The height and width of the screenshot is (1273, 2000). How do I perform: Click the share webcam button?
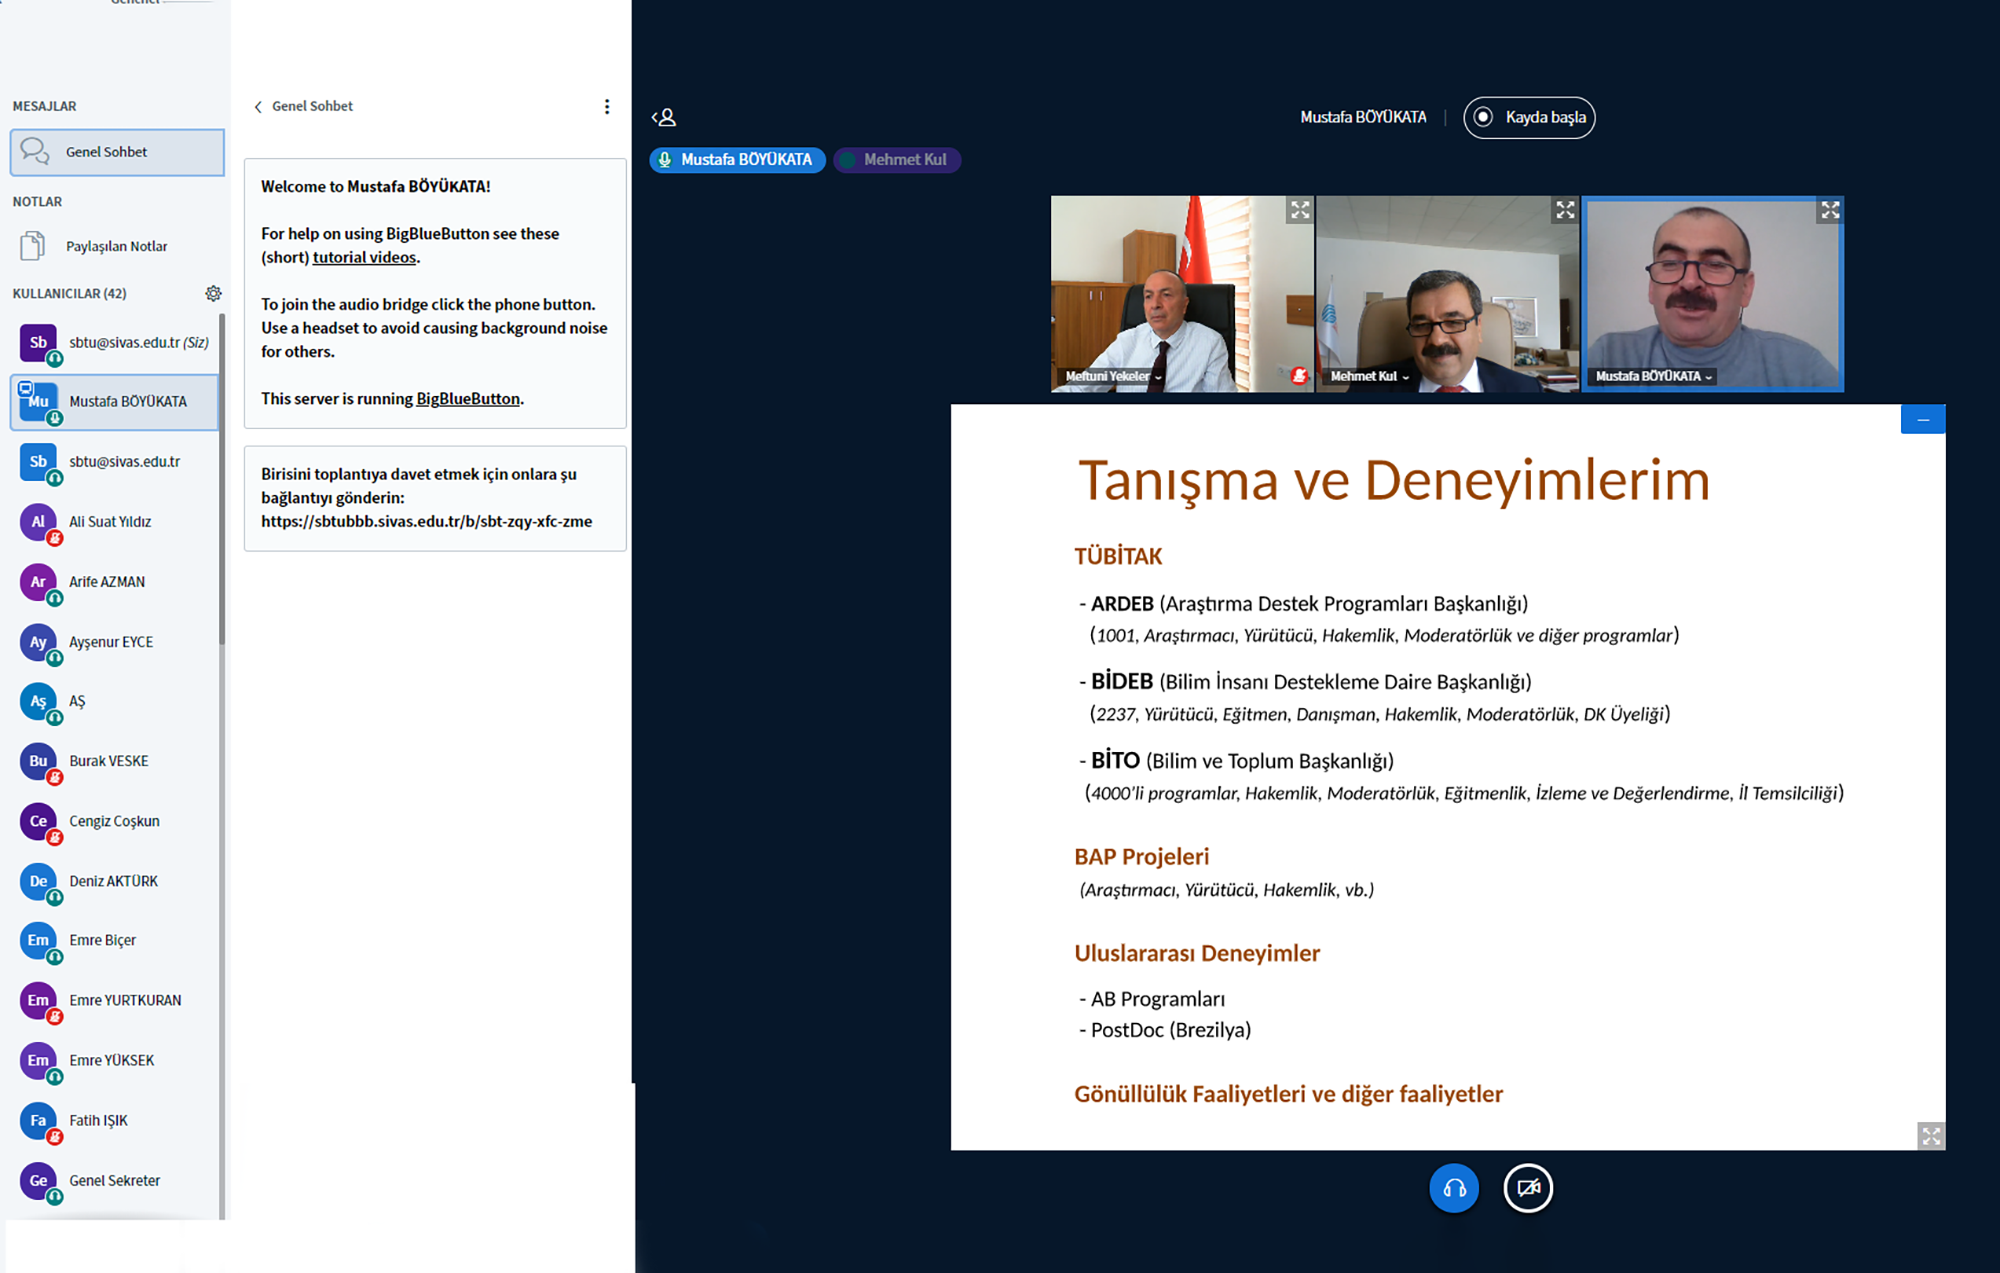click(x=1528, y=1188)
